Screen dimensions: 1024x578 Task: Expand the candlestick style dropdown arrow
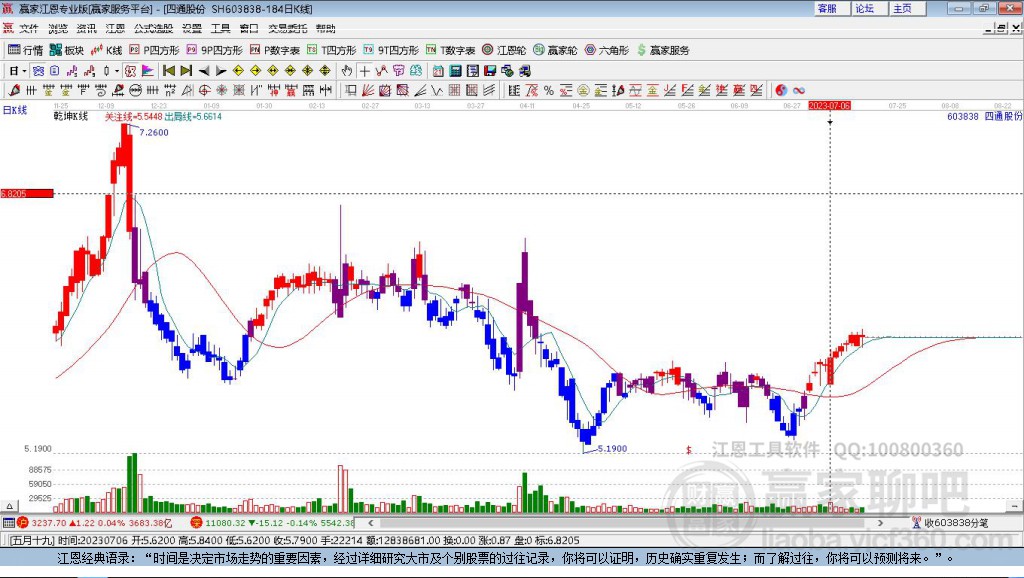click(117, 71)
